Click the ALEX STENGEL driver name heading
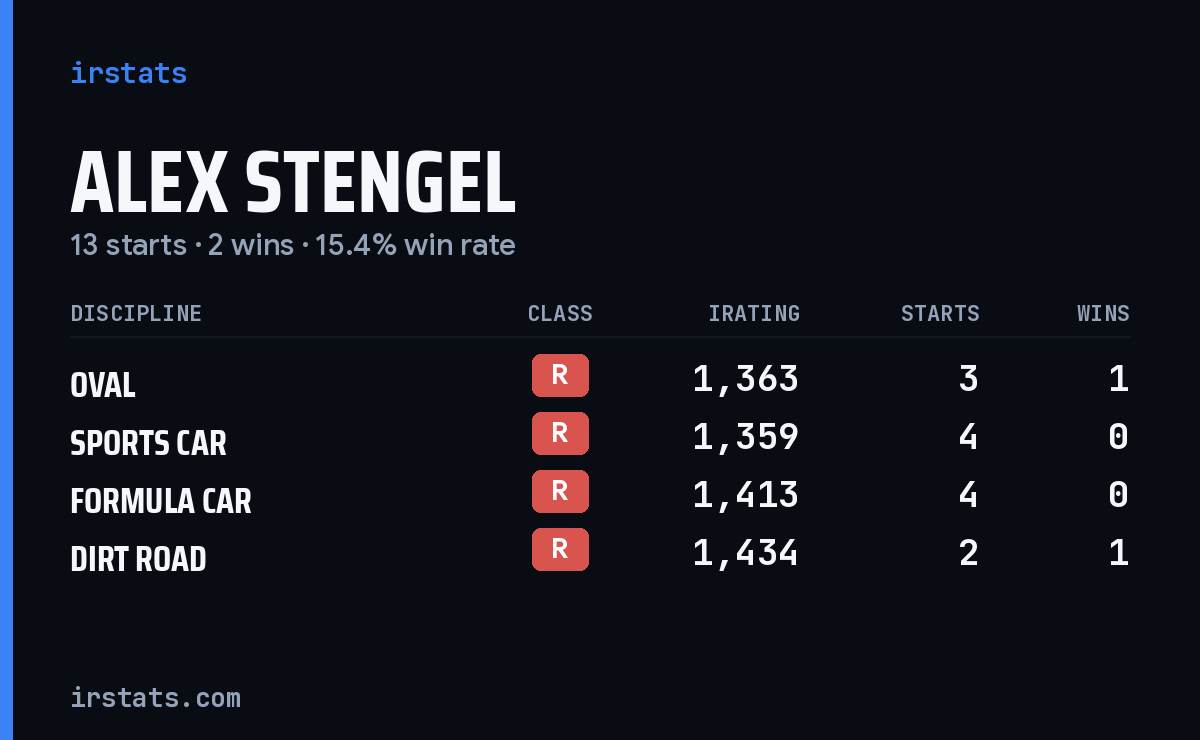 [x=293, y=183]
